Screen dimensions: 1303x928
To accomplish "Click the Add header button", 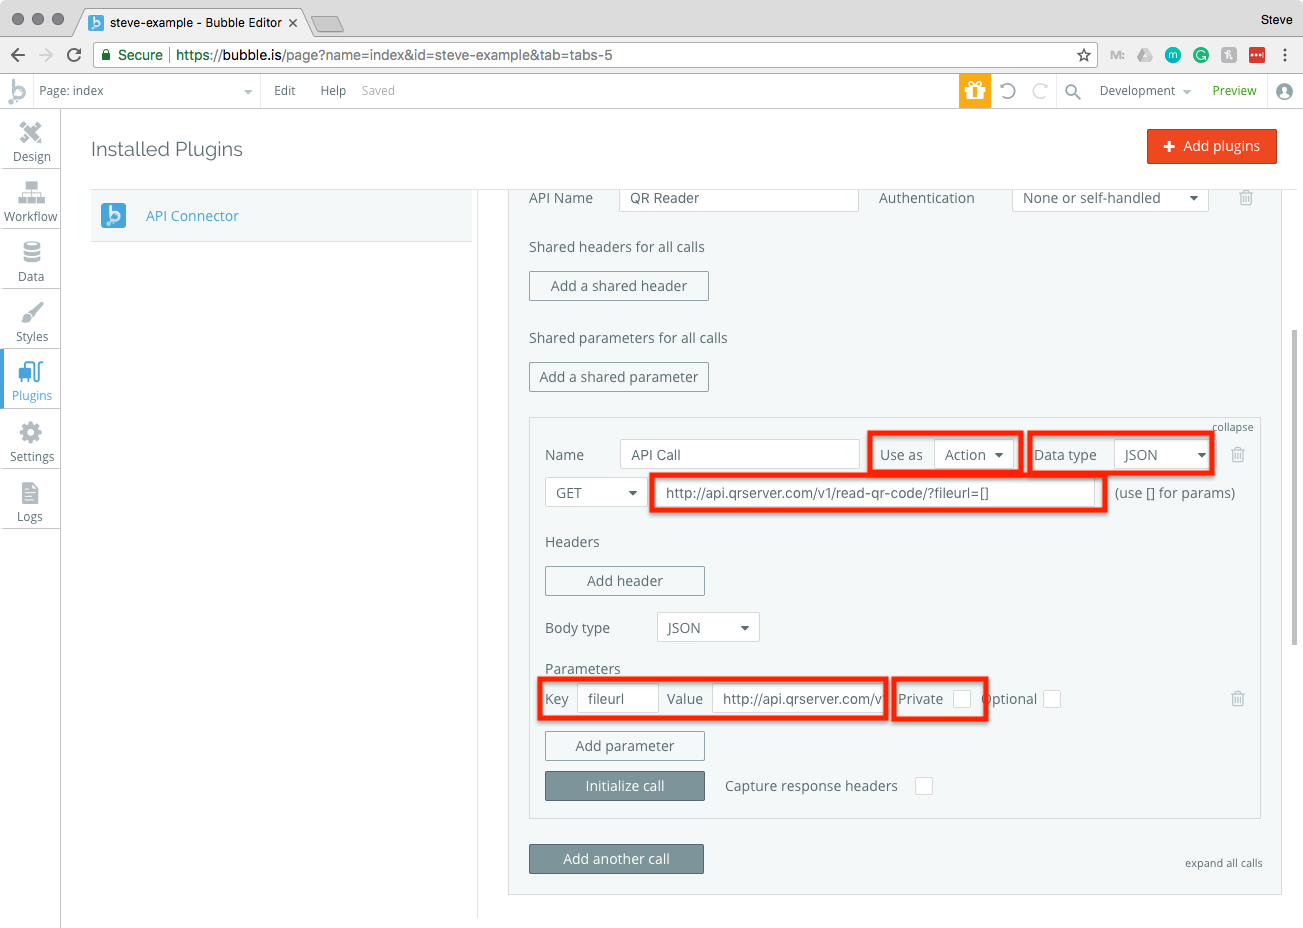I will point(625,581).
